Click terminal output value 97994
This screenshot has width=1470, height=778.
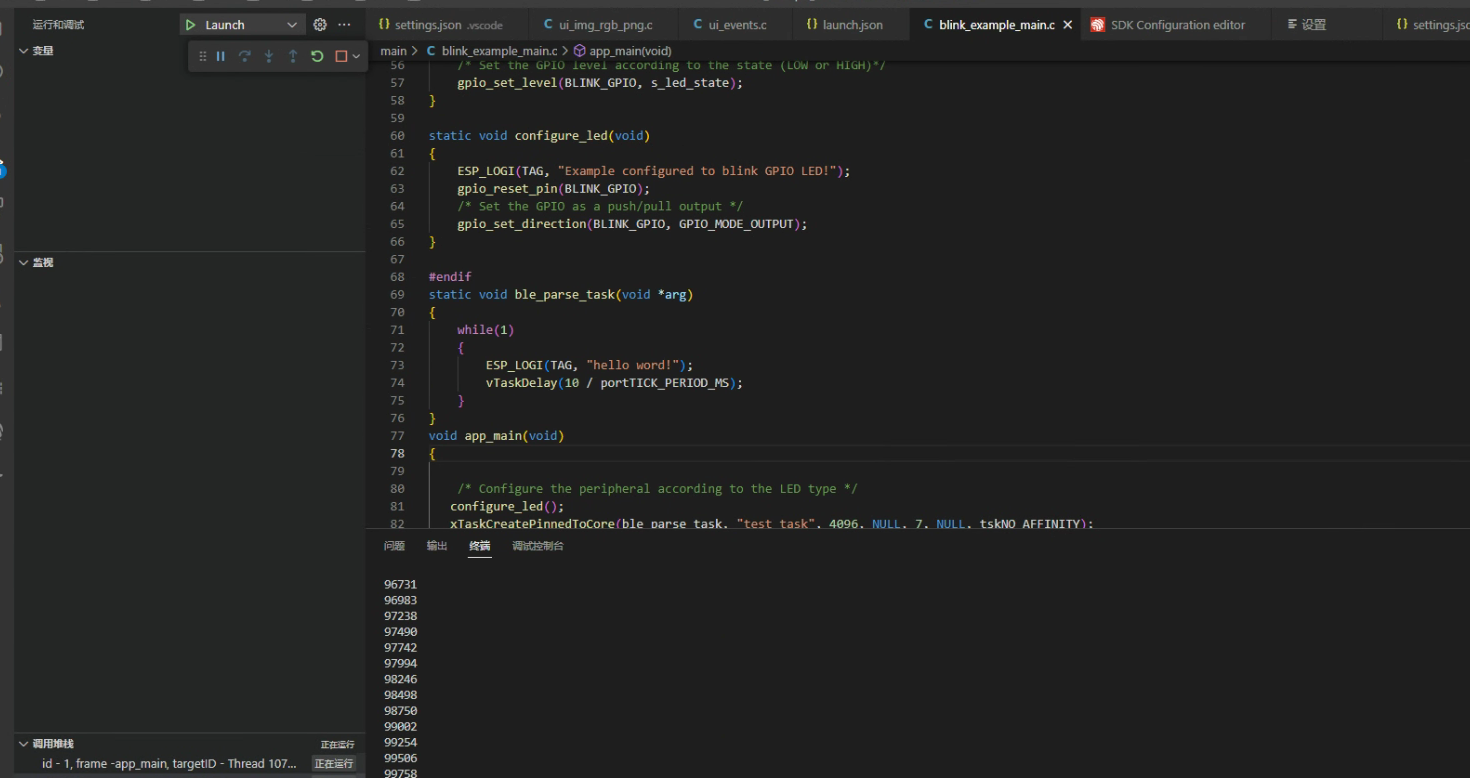pyautogui.click(x=400, y=664)
